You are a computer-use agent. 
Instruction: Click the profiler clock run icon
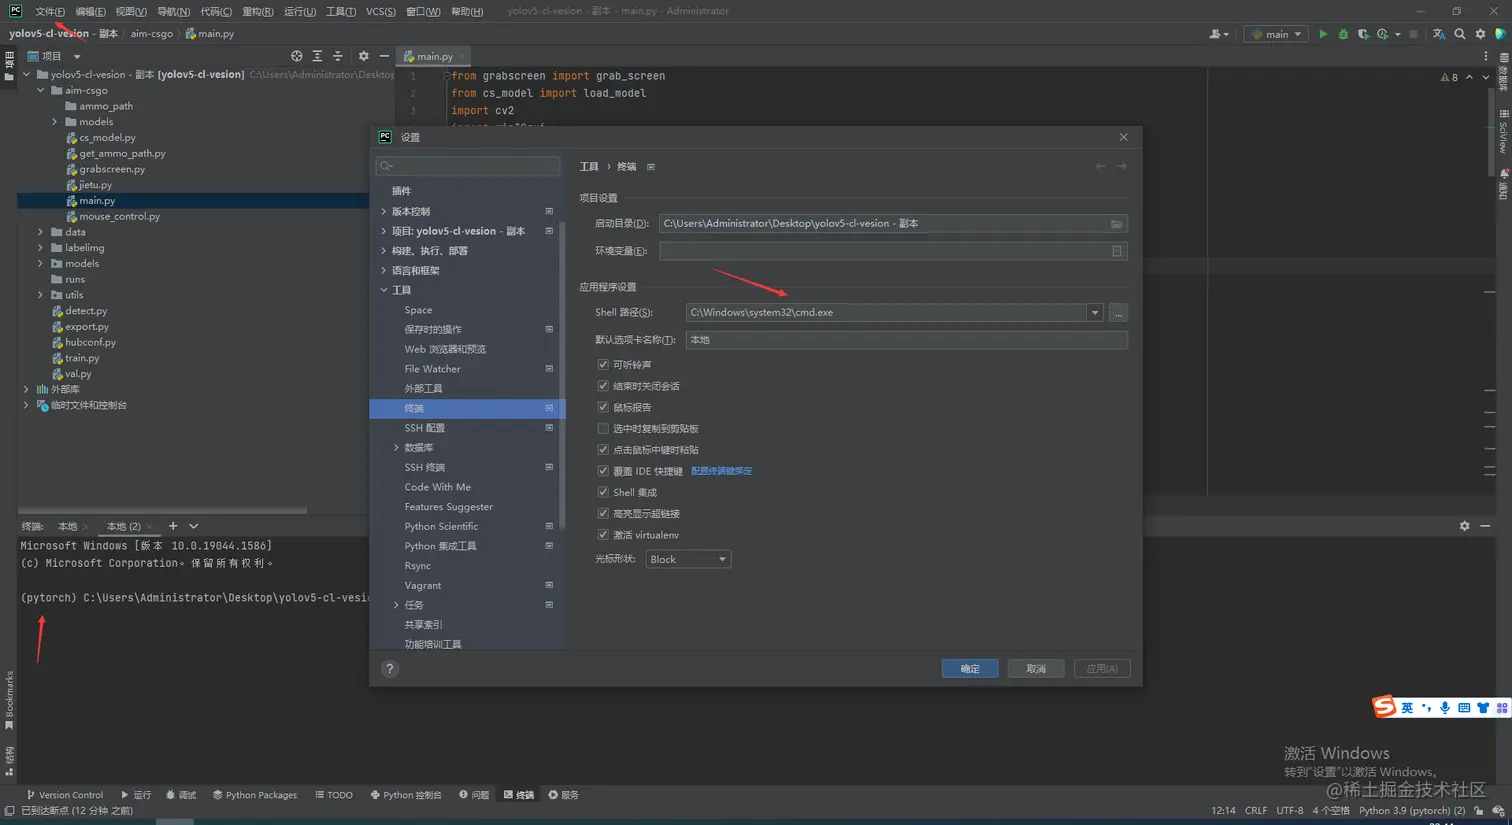tap(1383, 34)
